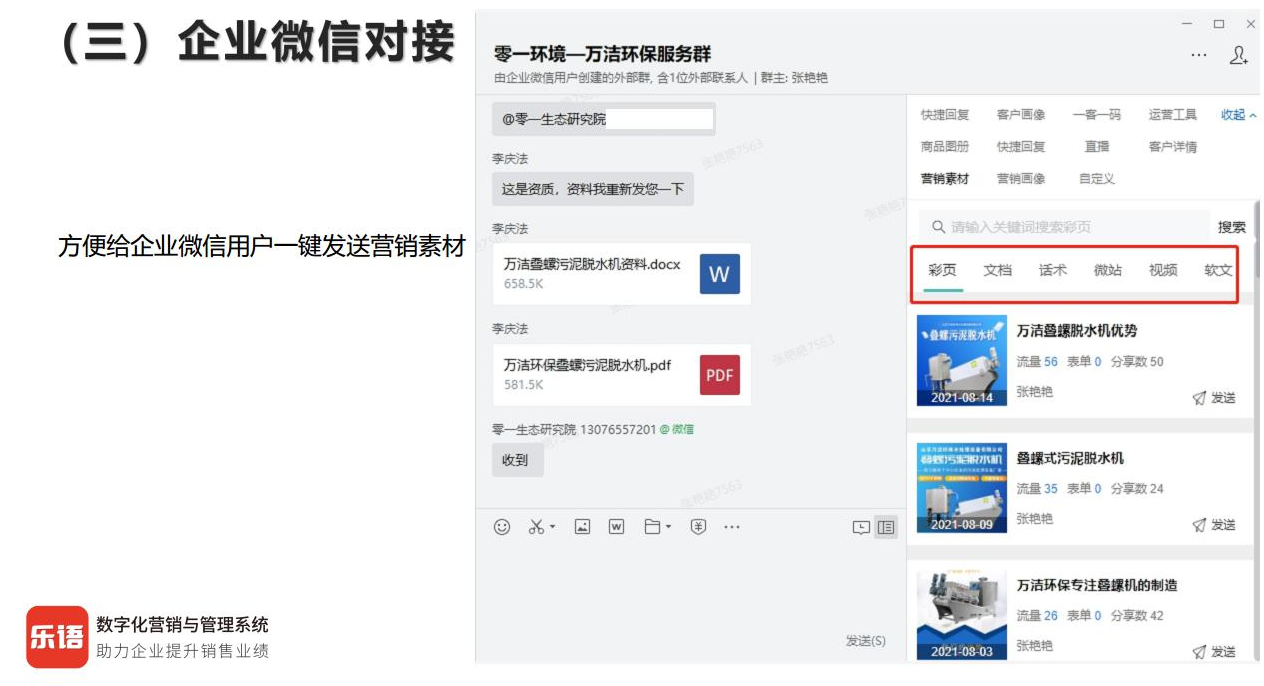Viewport: 1264px width, 686px height.
Task: Click the 搜索 button
Action: click(x=1232, y=227)
